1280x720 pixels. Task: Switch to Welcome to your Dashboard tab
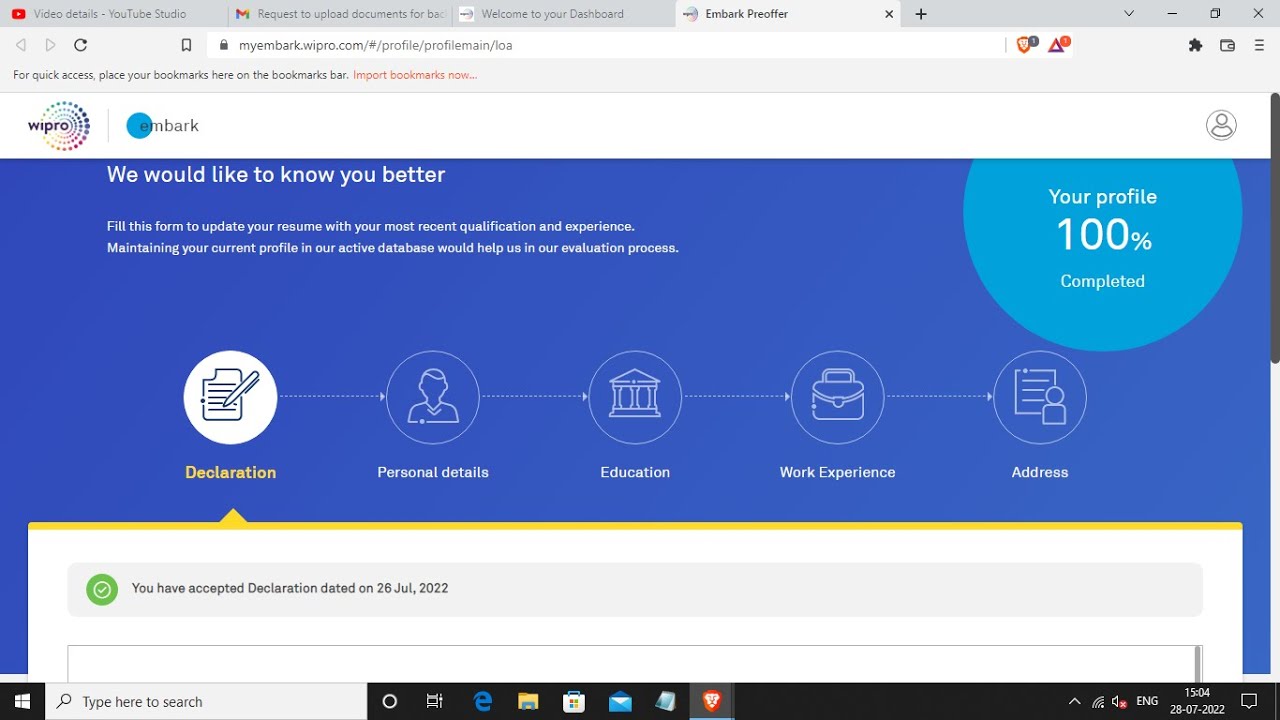563,14
